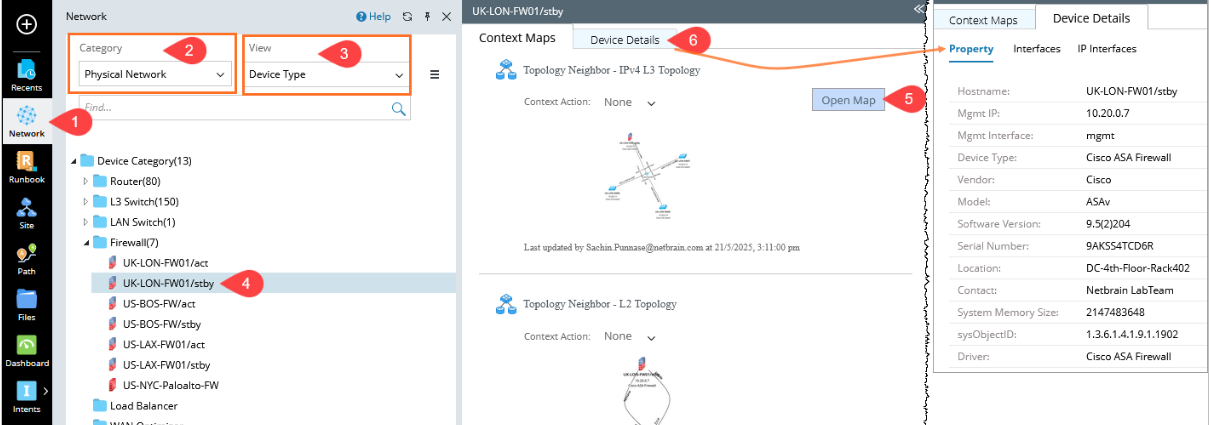Click the Open Map button

849,99
